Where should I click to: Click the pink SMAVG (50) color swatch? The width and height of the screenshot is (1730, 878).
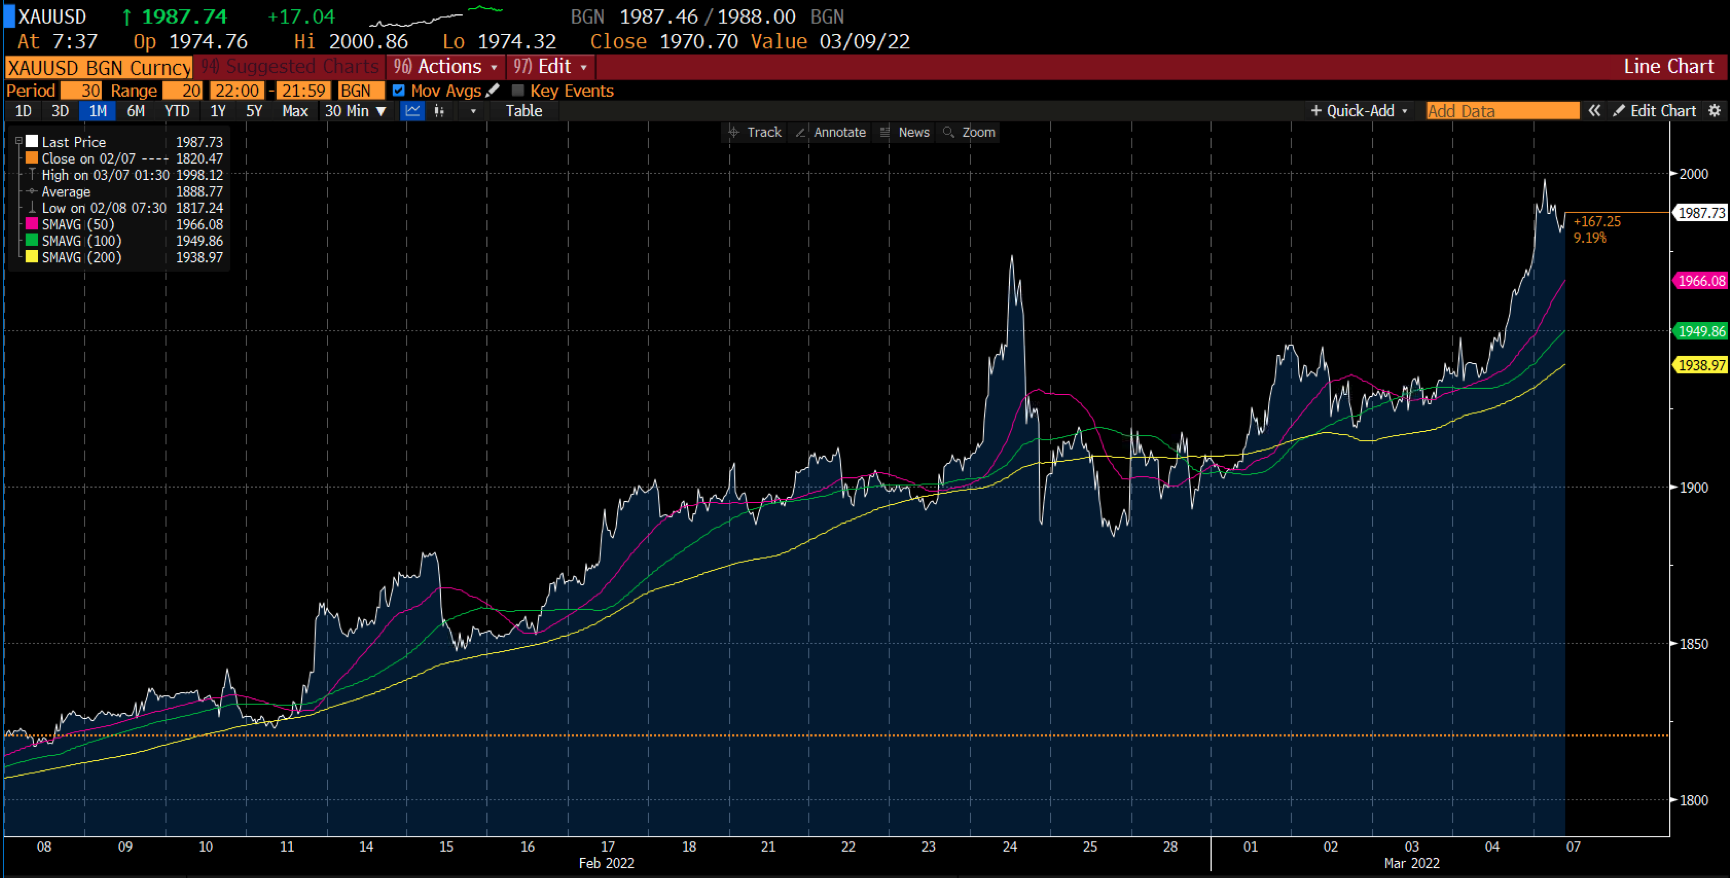click(x=32, y=224)
